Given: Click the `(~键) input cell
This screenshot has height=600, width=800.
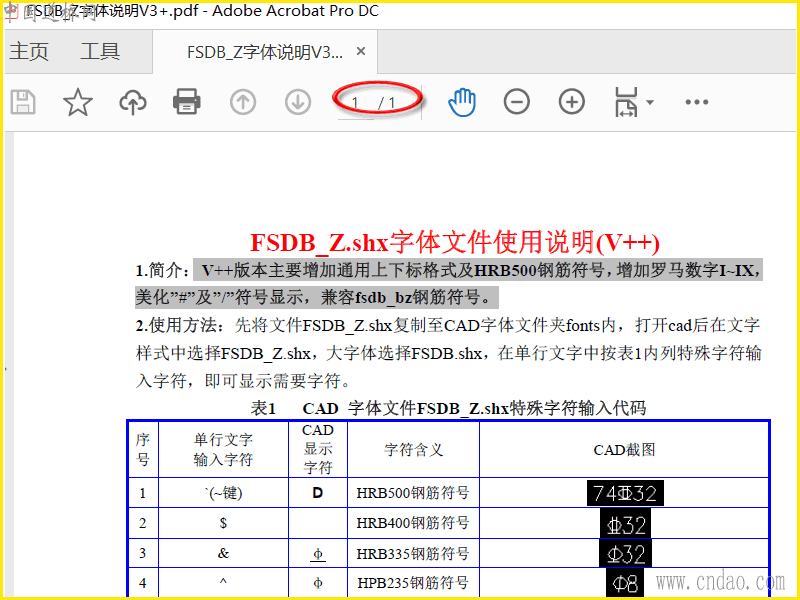Looking at the screenshot, I should coord(223,493).
